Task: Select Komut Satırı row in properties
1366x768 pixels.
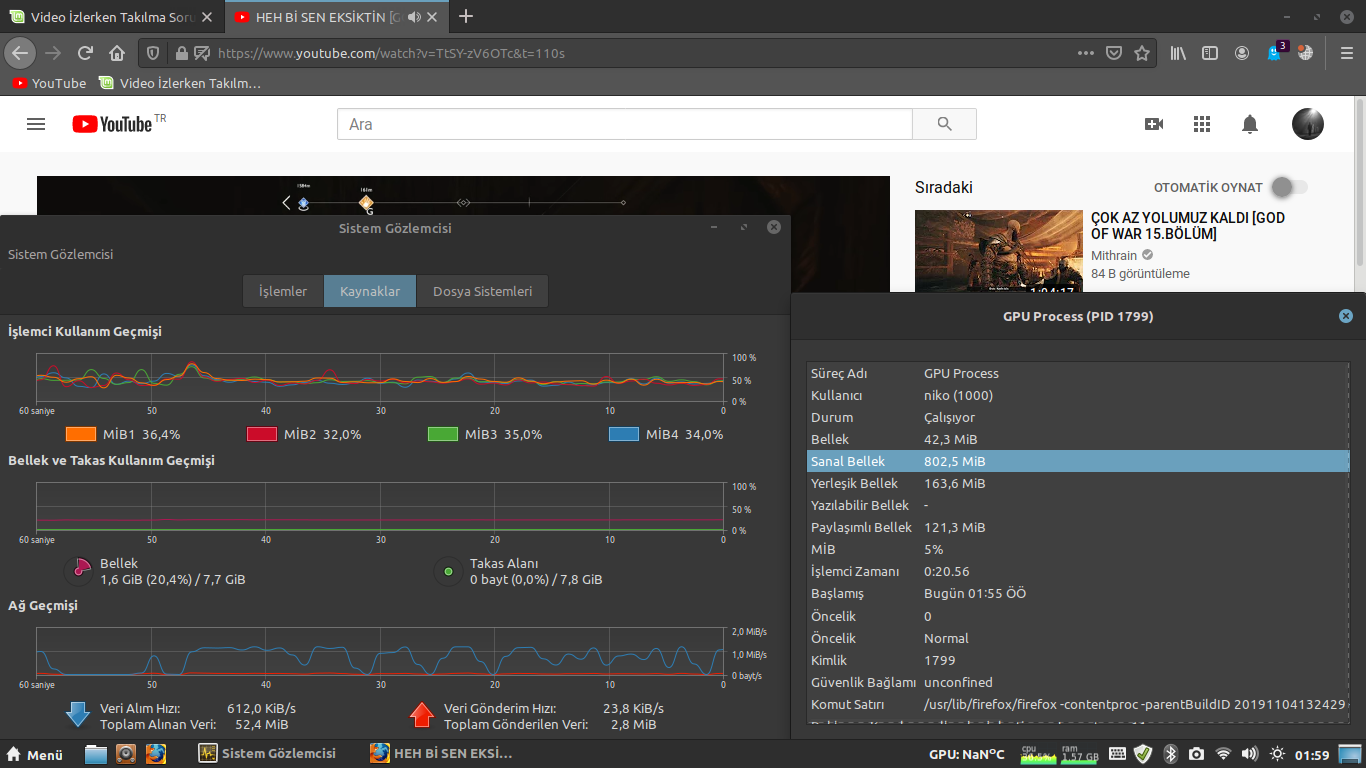Action: pos(1078,704)
